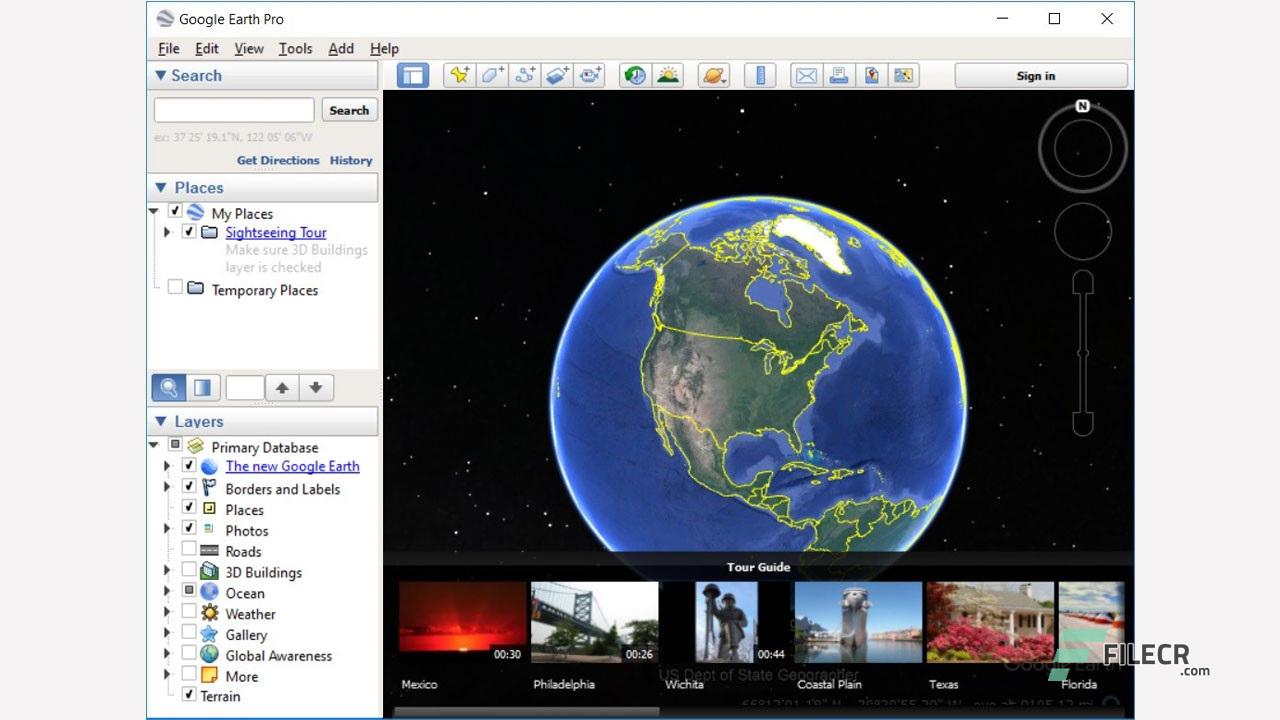This screenshot has height=720, width=1280.
Task: Check the Temporary Places checkbox
Action: pos(175,288)
